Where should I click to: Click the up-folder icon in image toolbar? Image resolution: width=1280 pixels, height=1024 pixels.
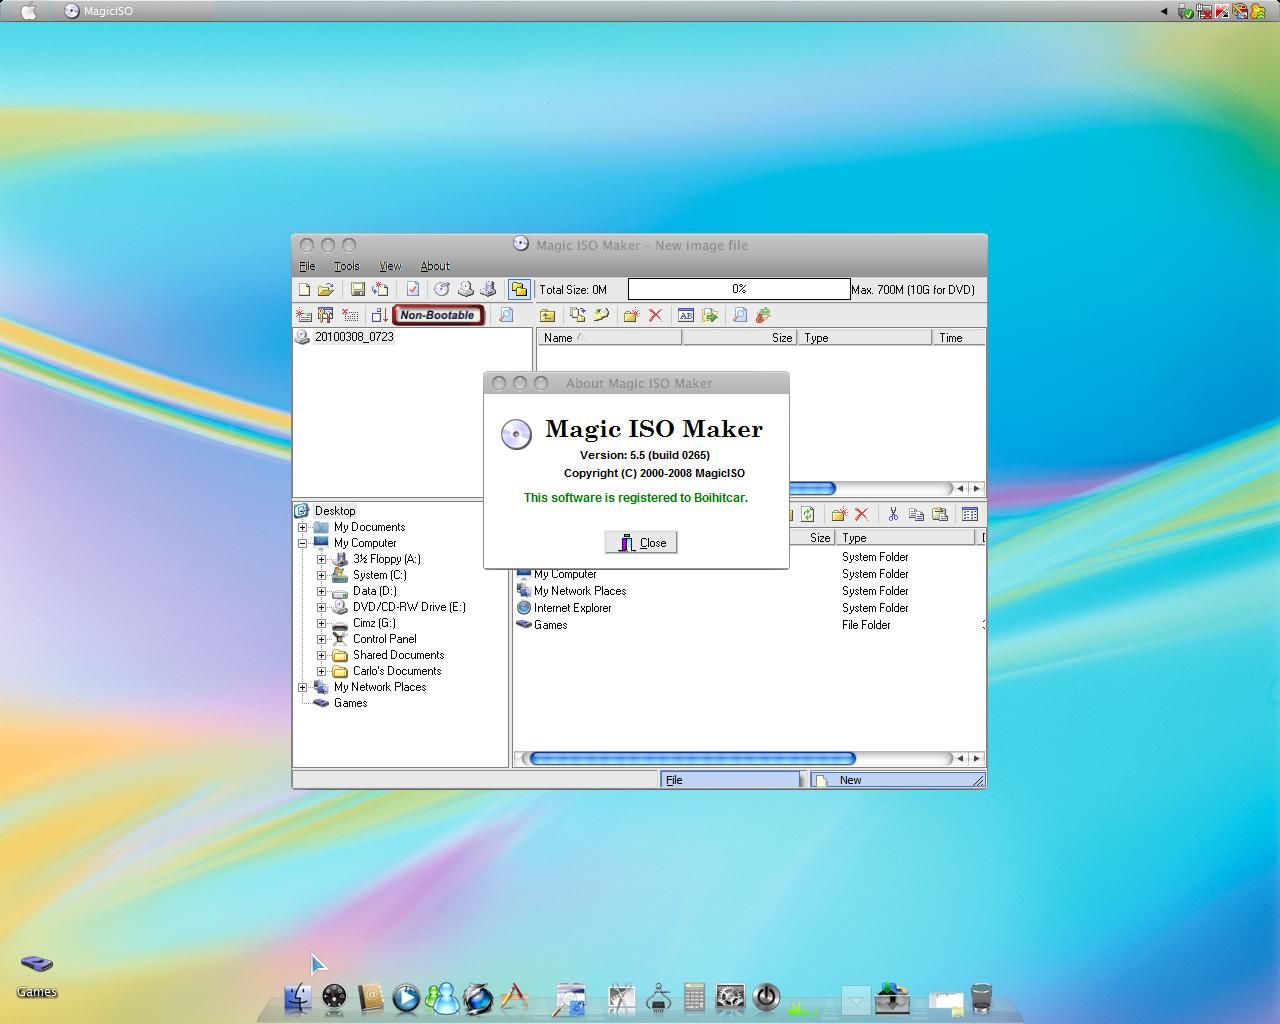coord(547,315)
